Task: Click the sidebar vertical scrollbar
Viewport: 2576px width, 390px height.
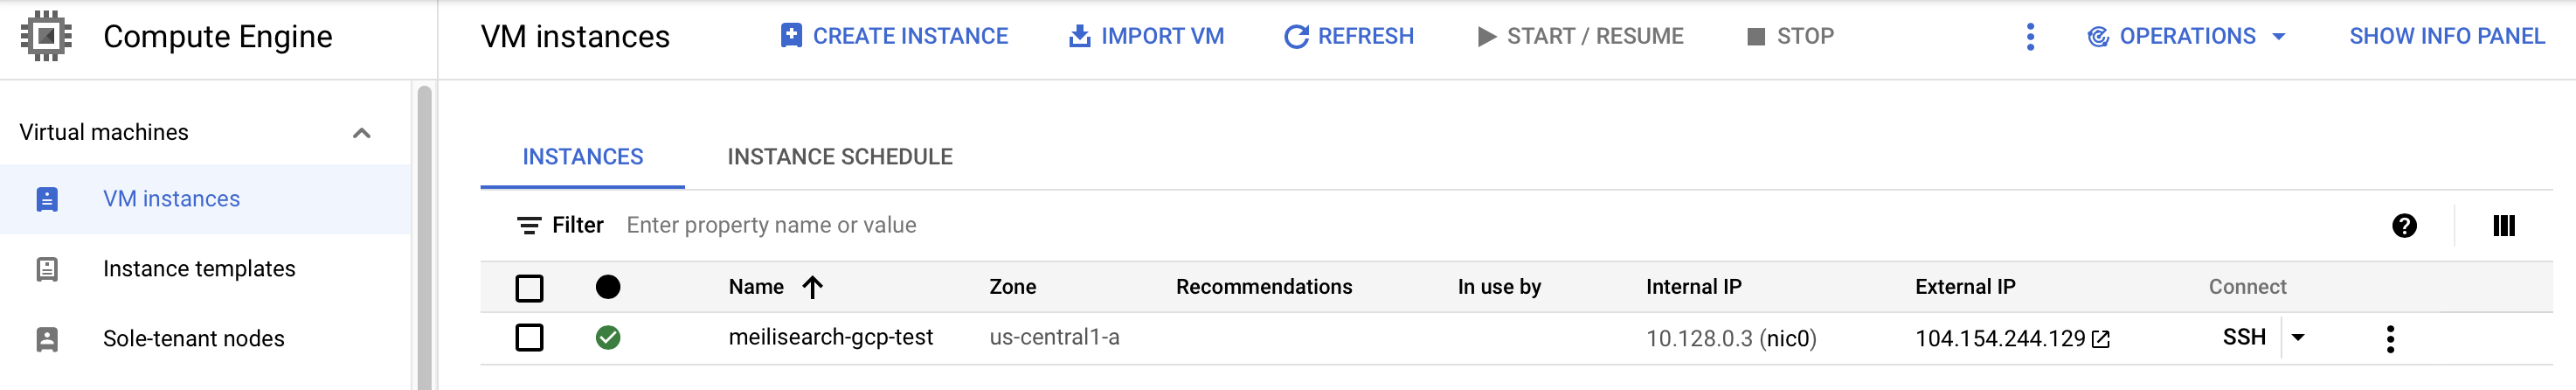Action: pos(424,240)
